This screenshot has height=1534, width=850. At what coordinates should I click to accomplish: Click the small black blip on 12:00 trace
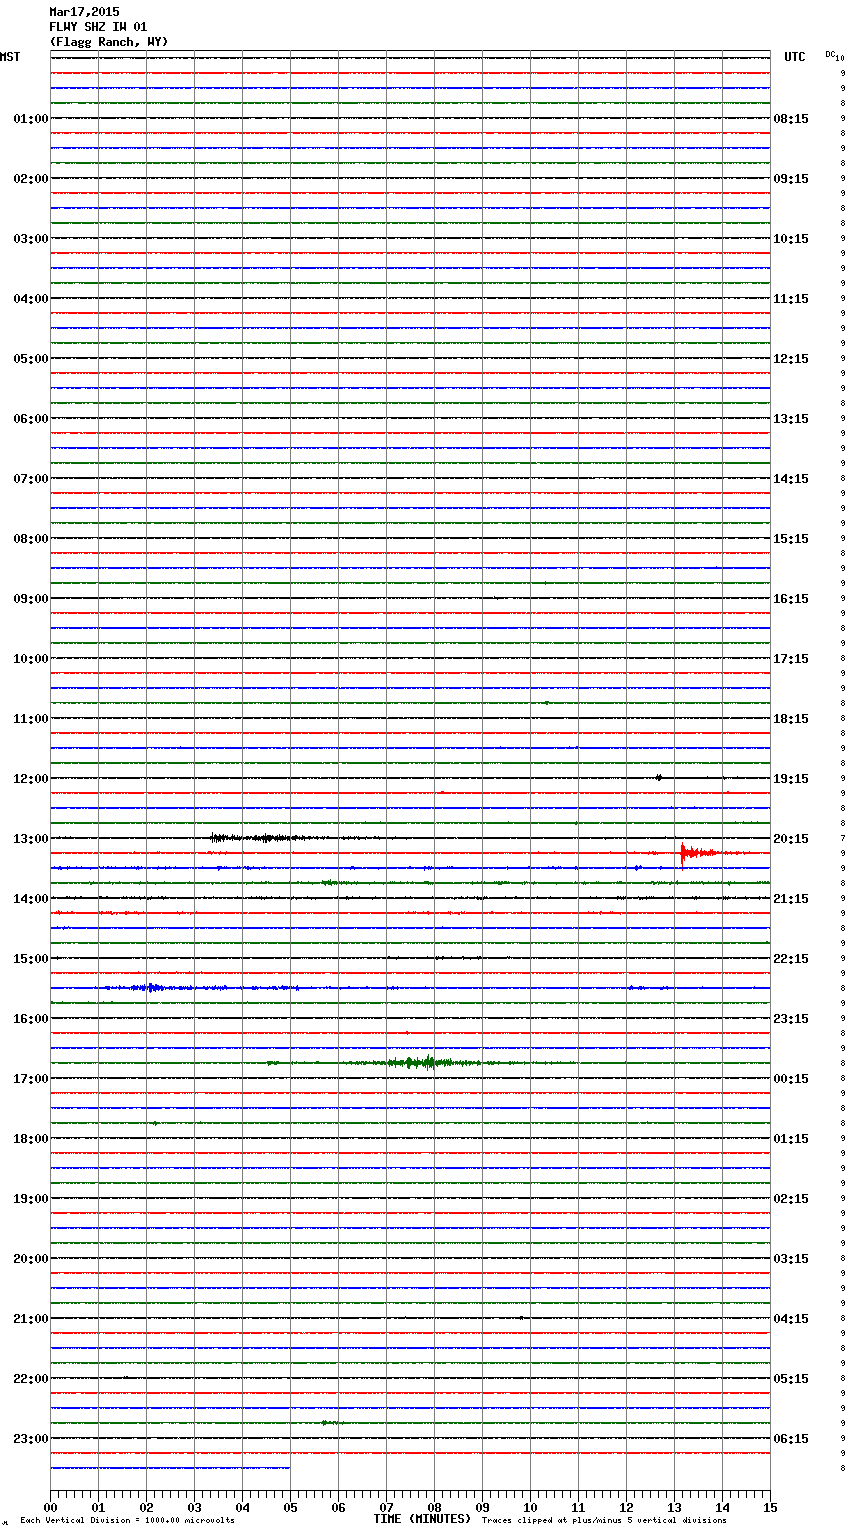point(658,777)
